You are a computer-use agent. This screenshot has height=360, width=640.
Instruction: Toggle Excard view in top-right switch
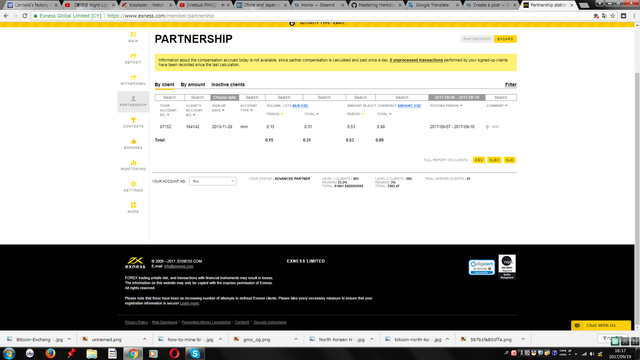[505, 39]
